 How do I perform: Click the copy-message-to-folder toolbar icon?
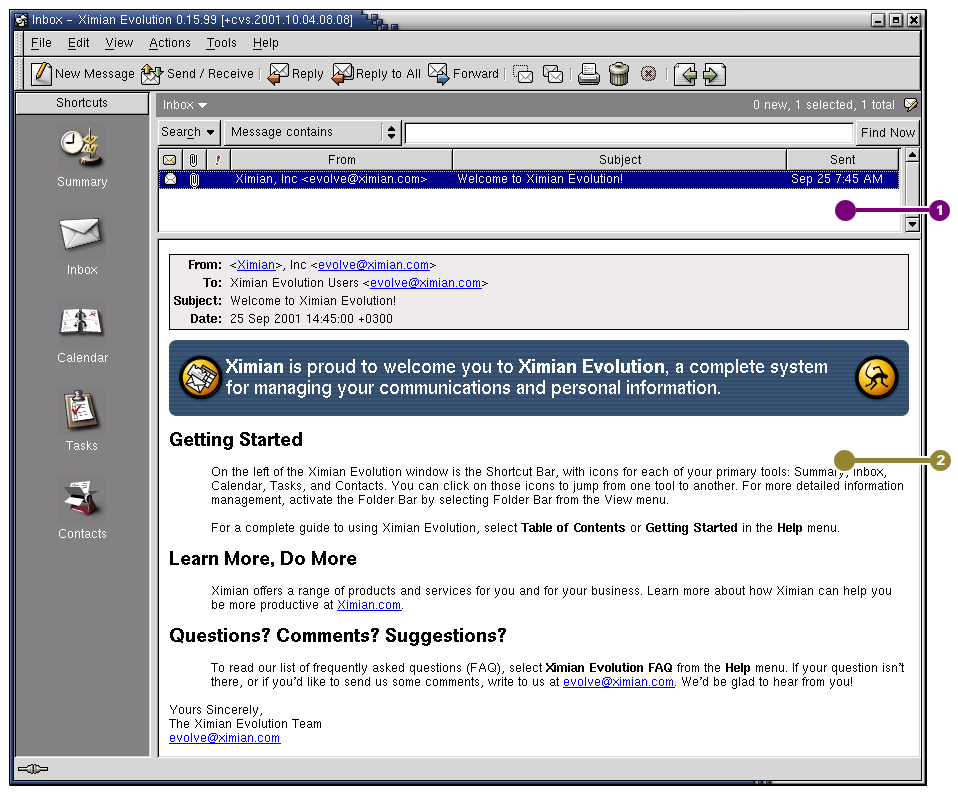pos(553,75)
